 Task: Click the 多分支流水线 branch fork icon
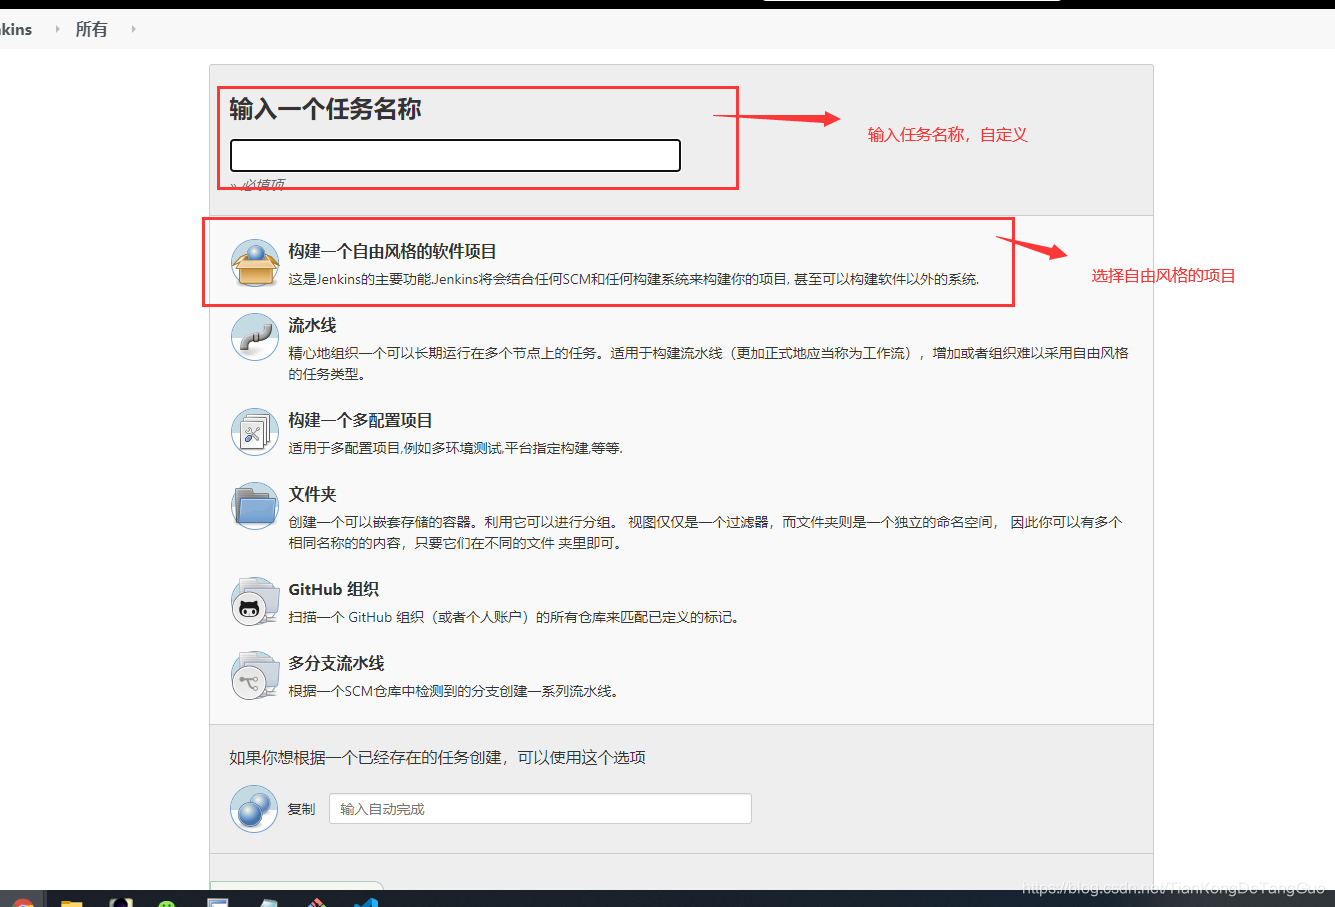coord(254,675)
